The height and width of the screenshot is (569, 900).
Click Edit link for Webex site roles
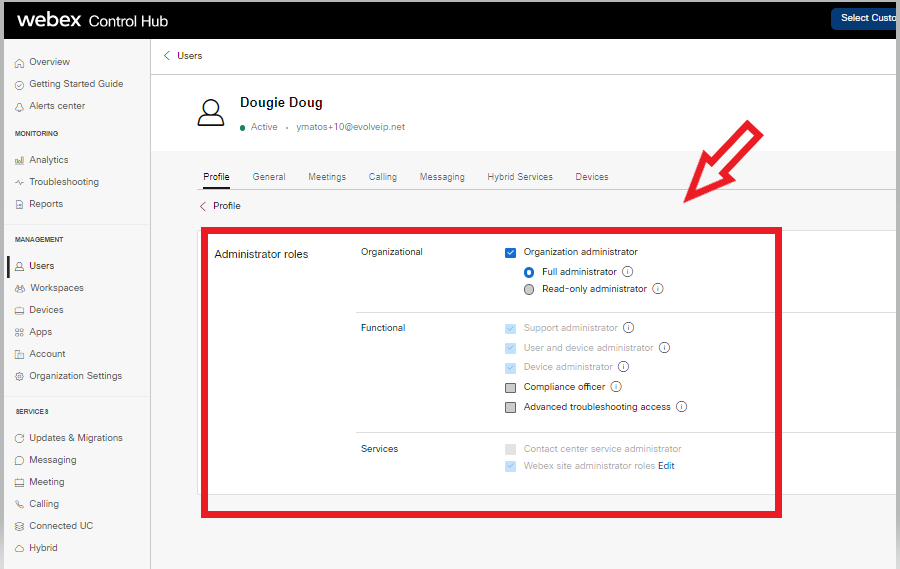coord(666,466)
